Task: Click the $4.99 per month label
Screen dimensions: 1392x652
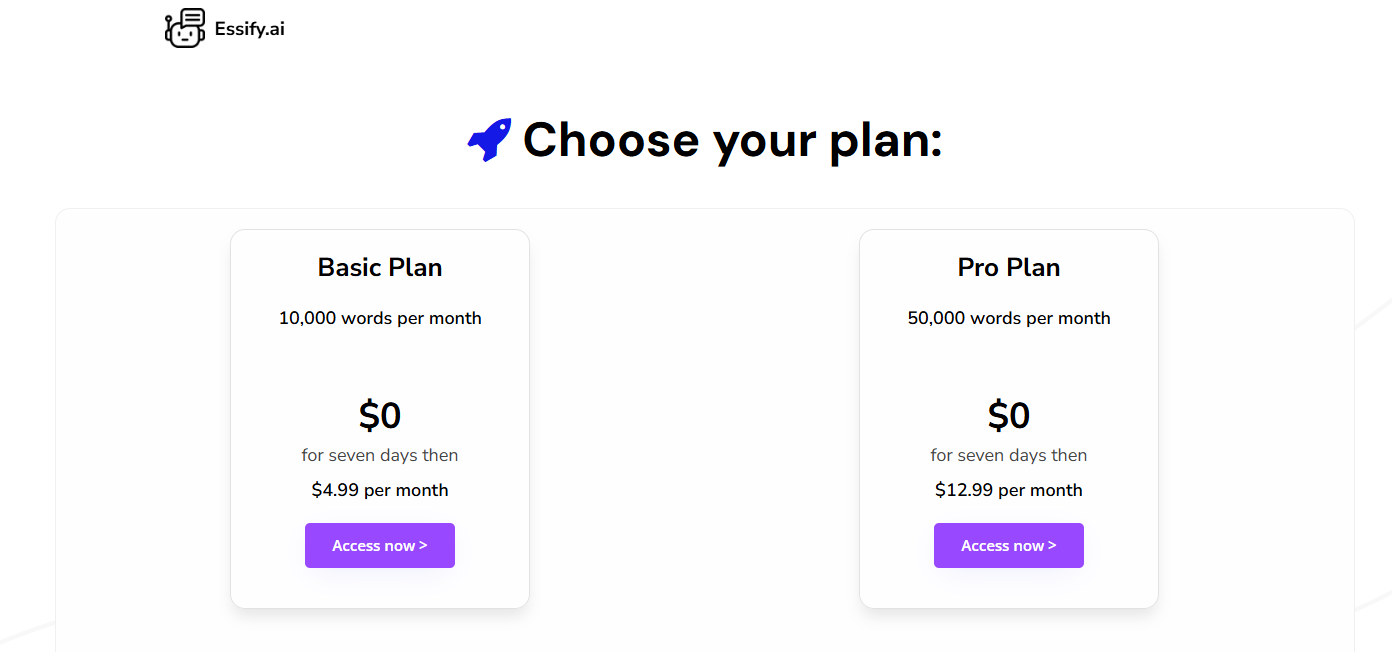Action: 380,490
